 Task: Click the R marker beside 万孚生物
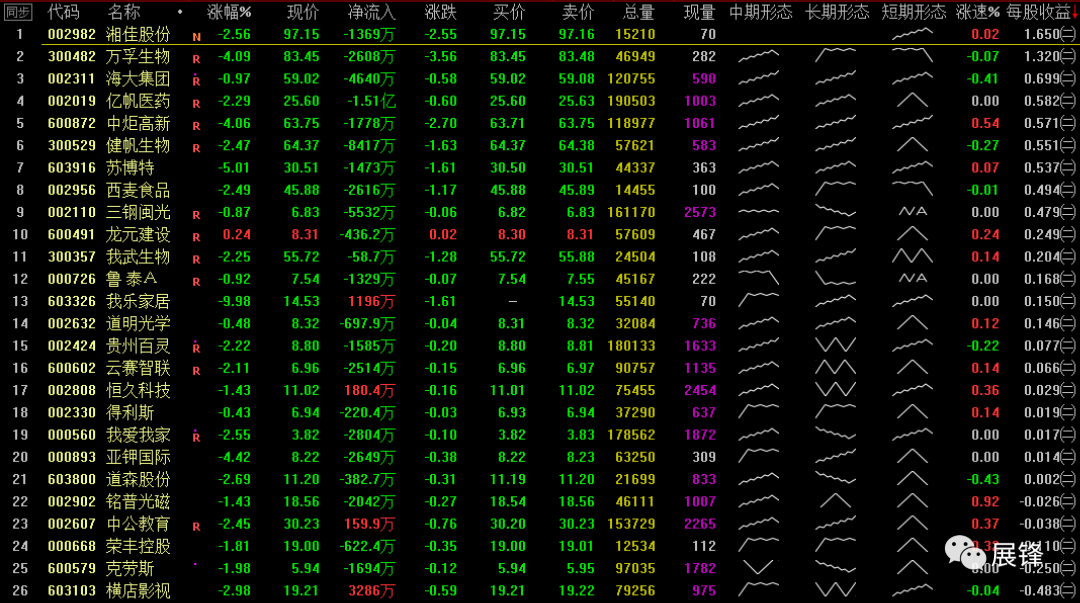point(196,59)
